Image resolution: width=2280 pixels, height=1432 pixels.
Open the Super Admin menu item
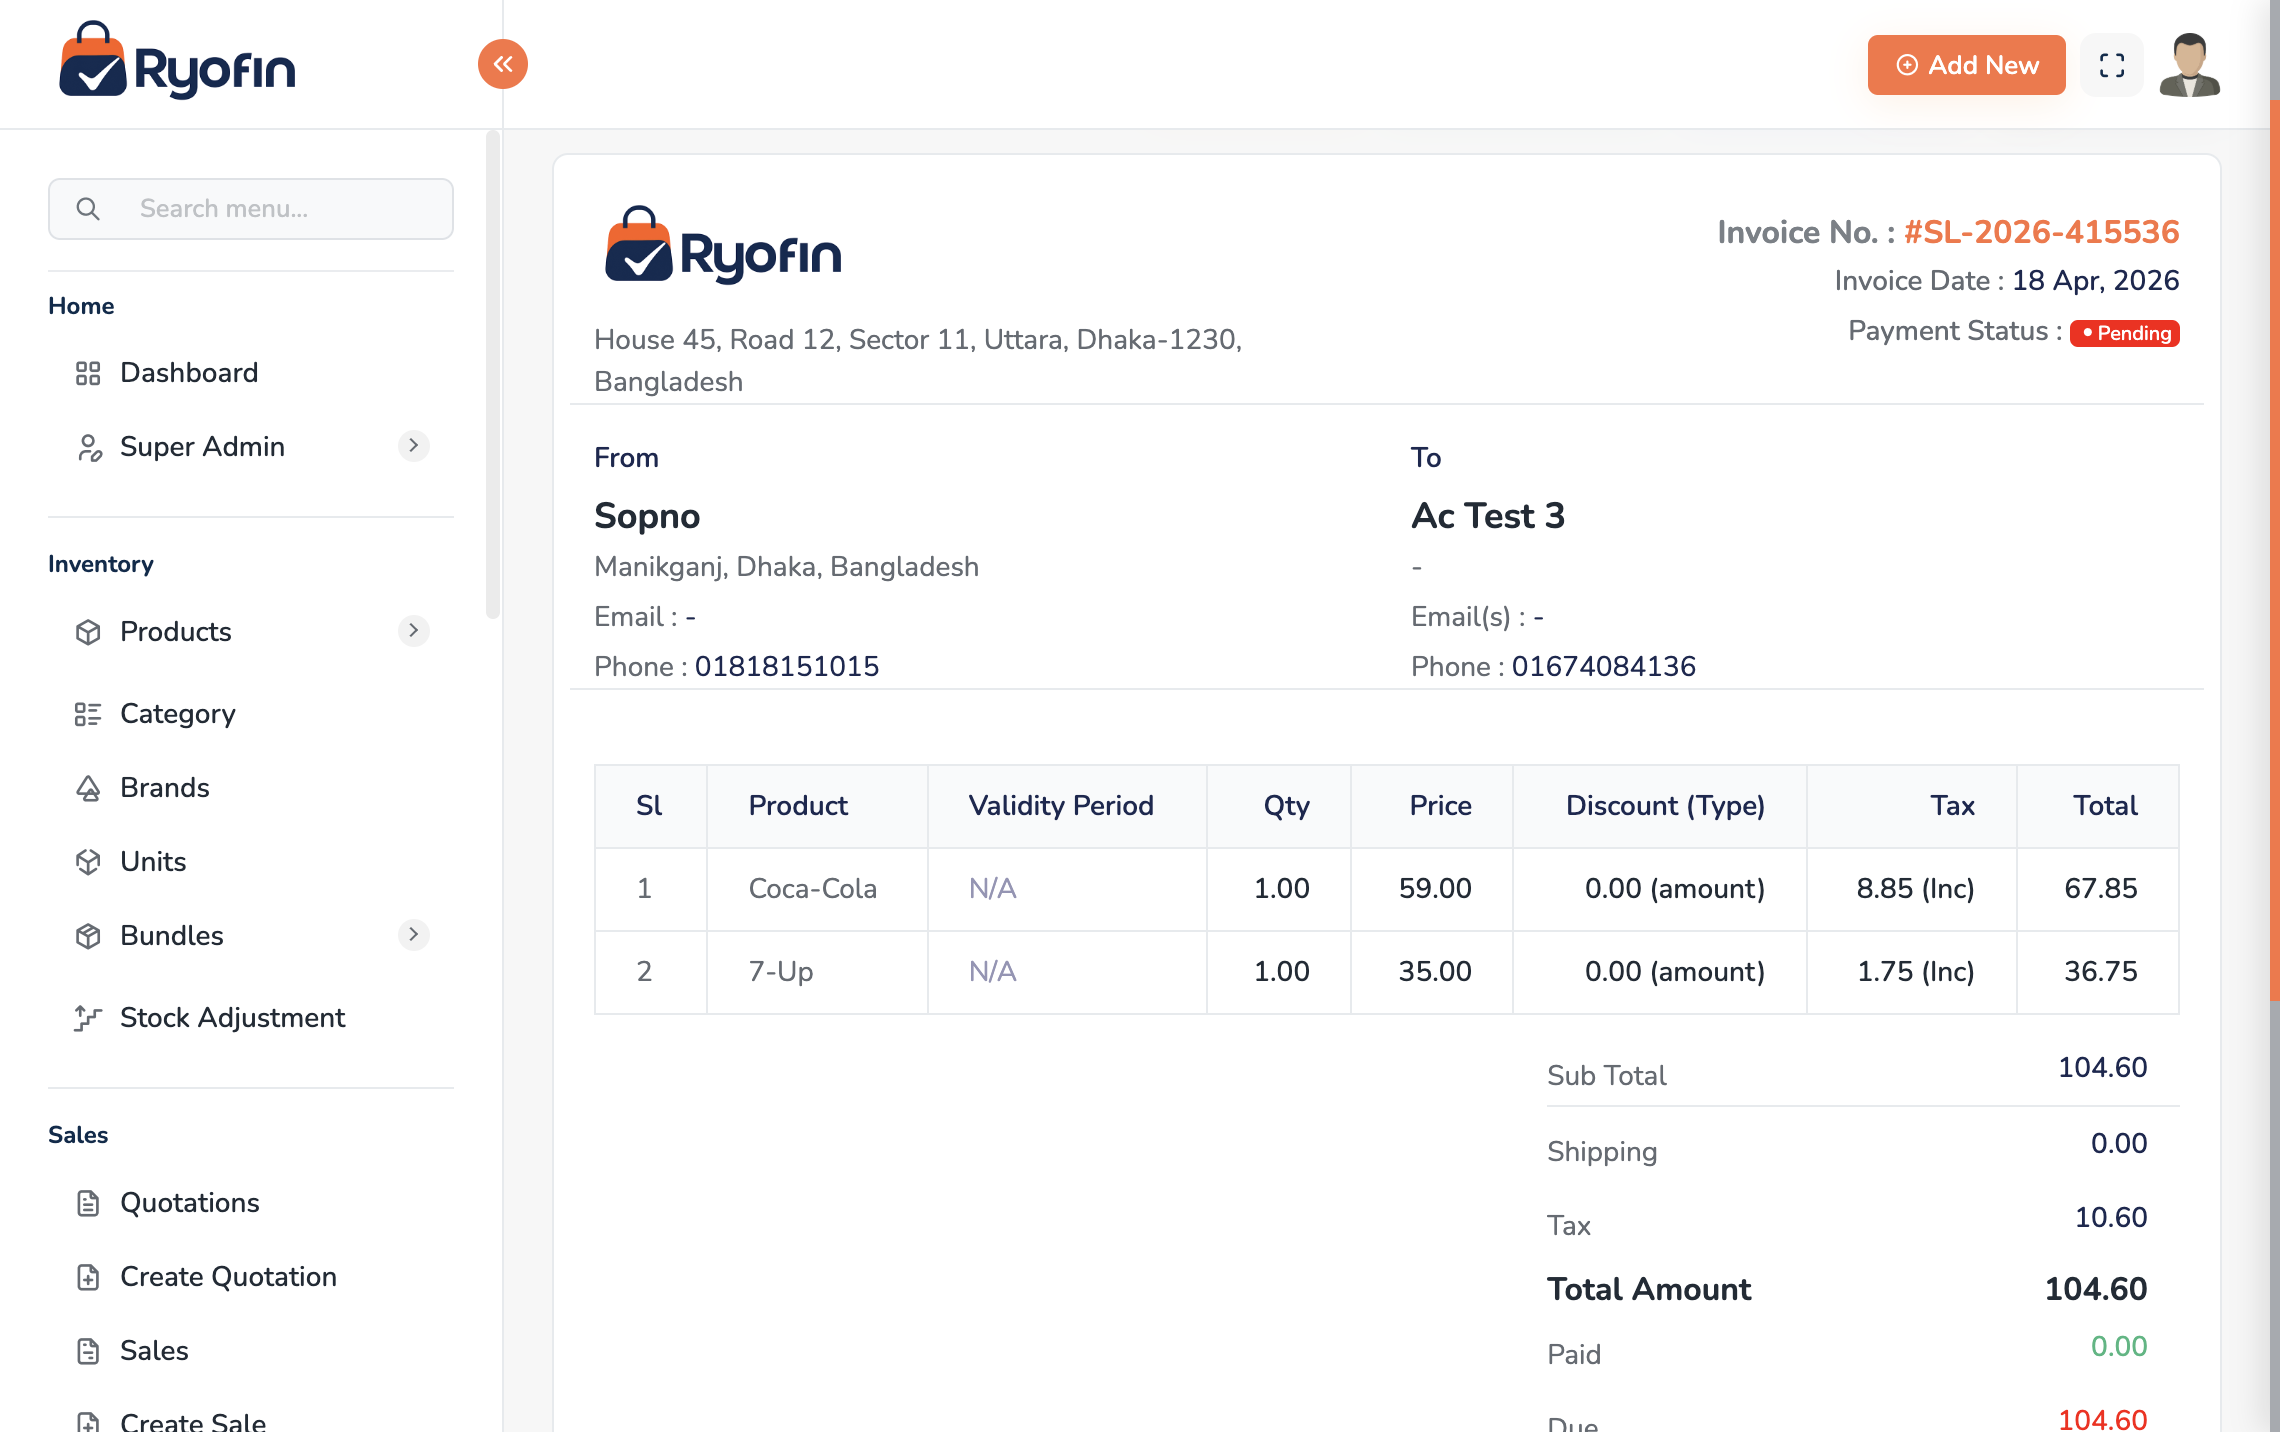[251, 446]
